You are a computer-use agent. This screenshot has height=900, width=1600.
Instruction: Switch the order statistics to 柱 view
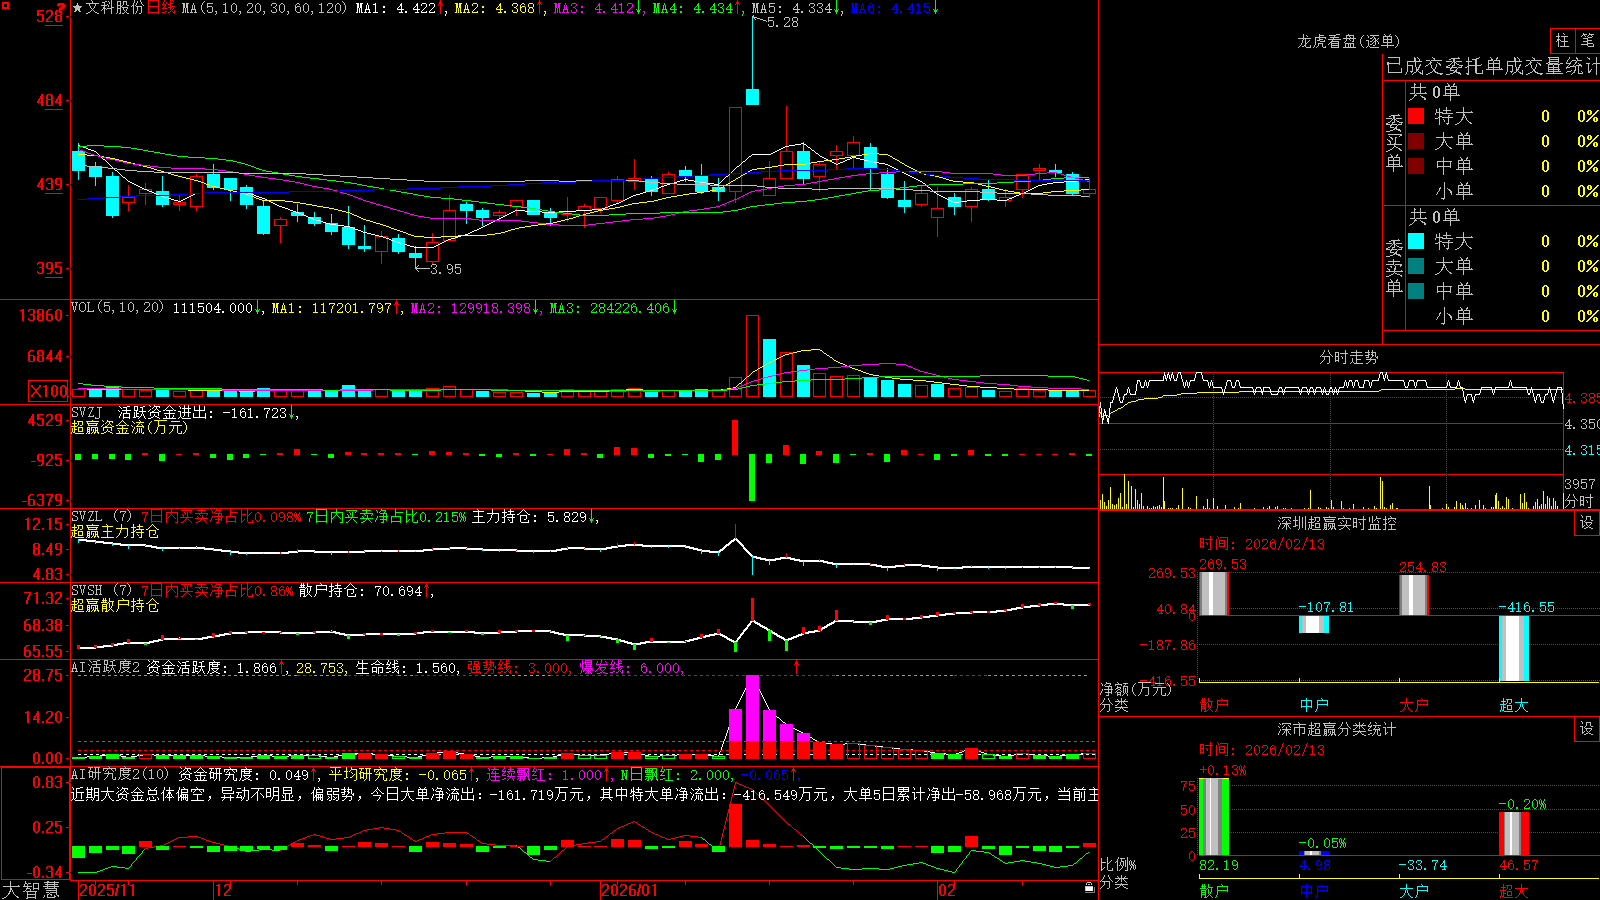click(1562, 40)
